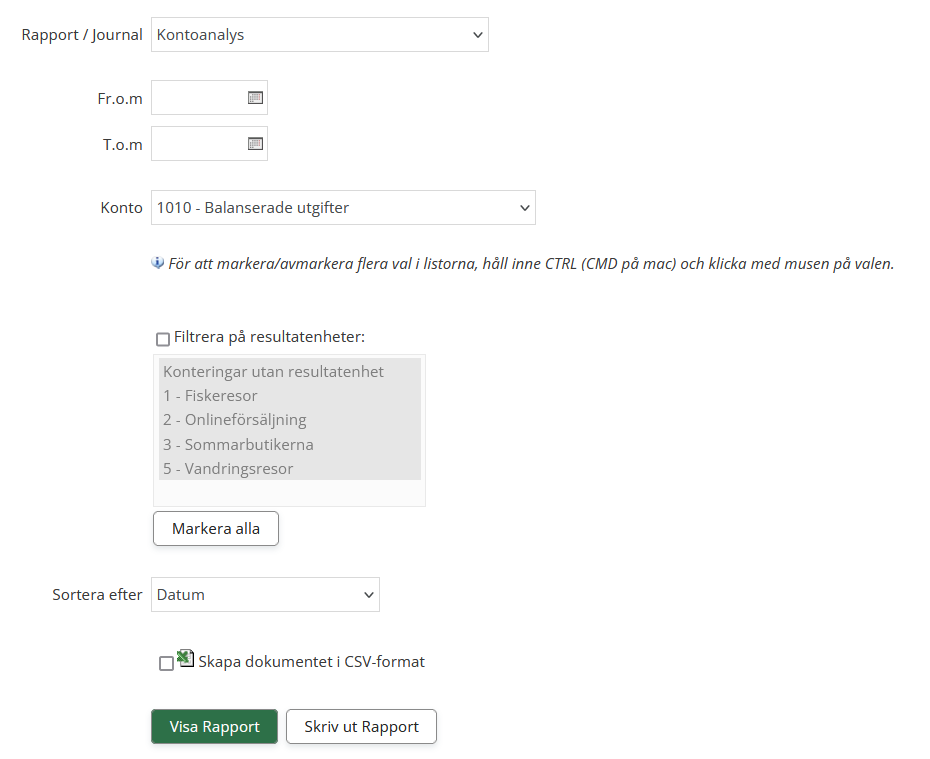Focus the T.o.m date input field
930x759 pixels.
pyautogui.click(x=198, y=144)
